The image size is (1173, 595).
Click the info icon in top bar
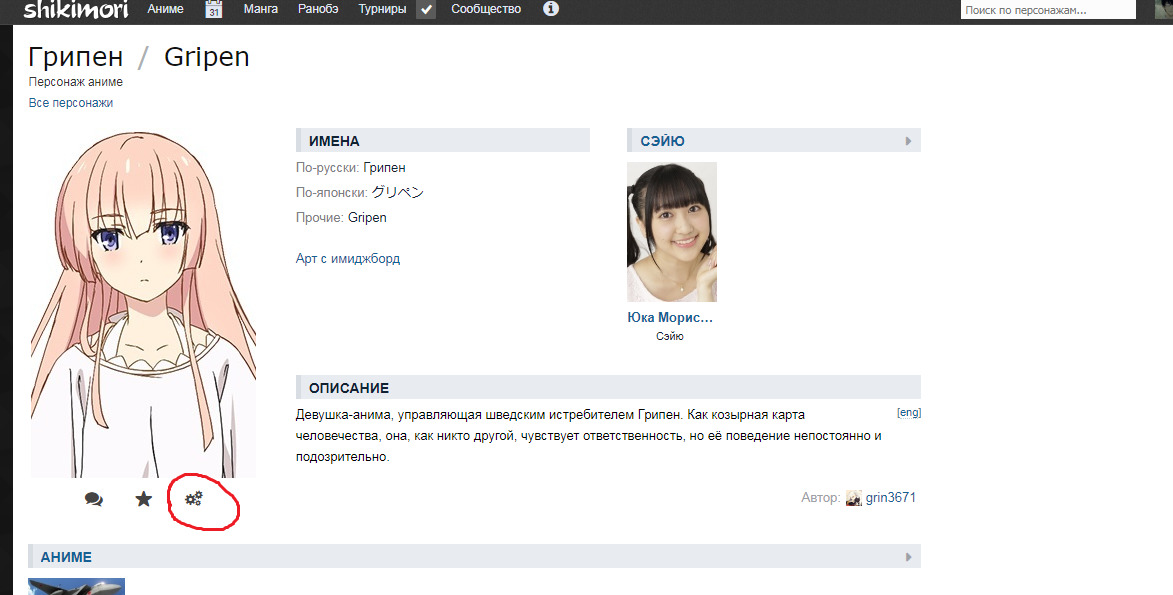click(550, 10)
